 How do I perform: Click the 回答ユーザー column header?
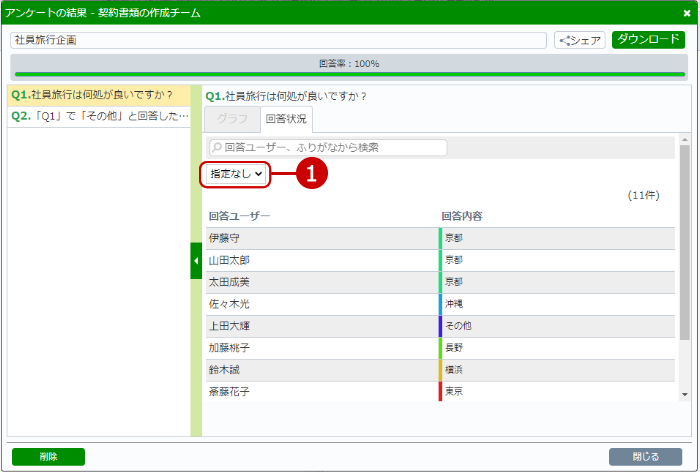click(x=239, y=216)
